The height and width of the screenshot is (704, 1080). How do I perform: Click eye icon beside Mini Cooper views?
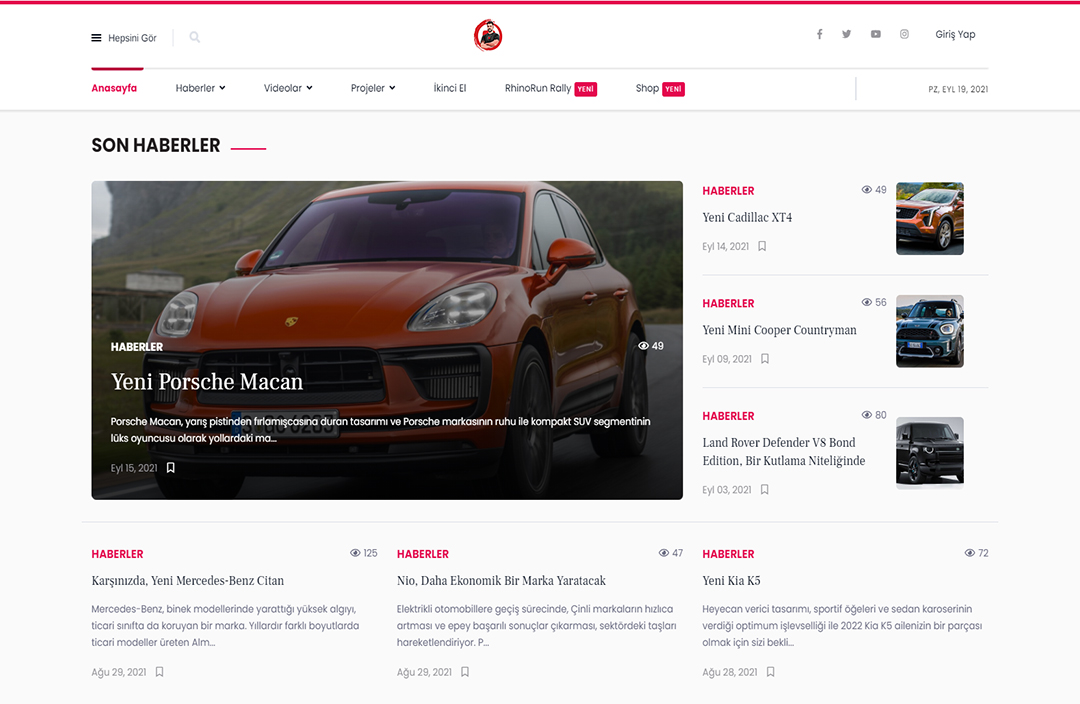[x=866, y=302]
